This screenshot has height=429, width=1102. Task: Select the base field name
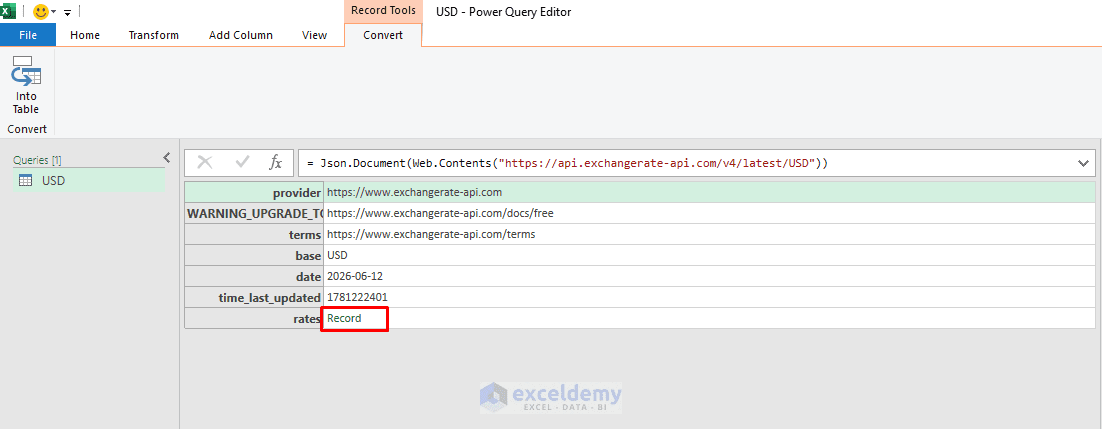point(254,255)
